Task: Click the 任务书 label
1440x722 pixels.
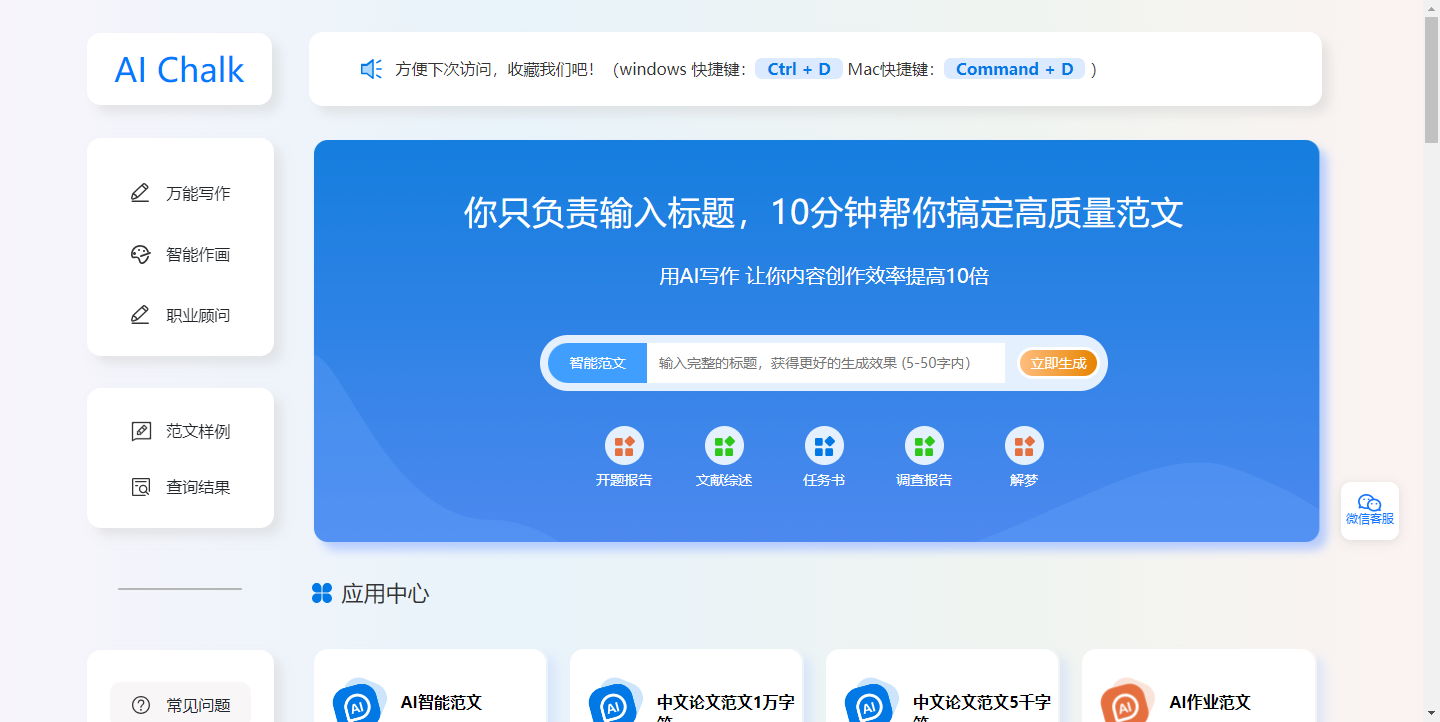Action: pyautogui.click(x=824, y=480)
